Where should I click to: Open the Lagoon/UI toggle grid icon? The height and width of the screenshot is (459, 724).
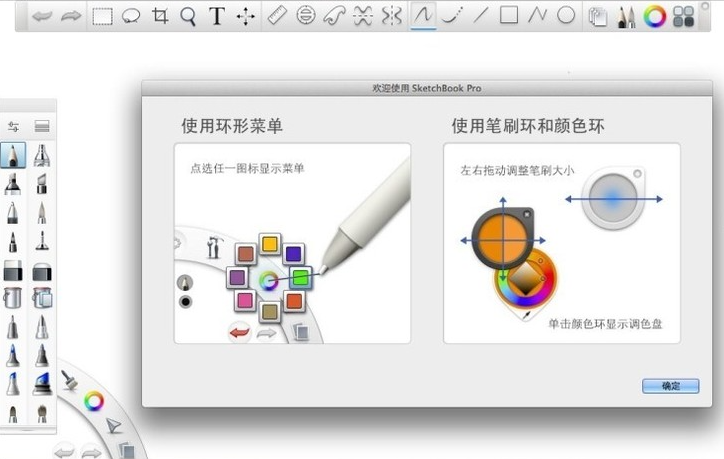coord(684,16)
